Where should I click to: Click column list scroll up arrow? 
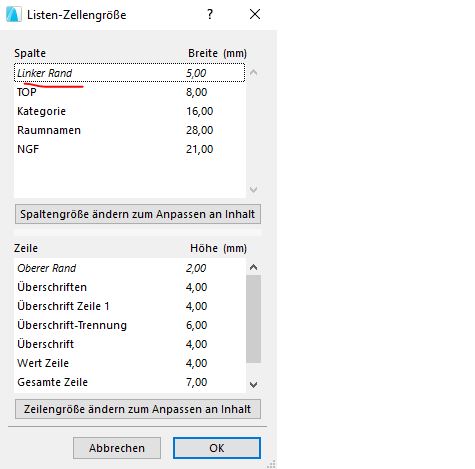[x=253, y=72]
